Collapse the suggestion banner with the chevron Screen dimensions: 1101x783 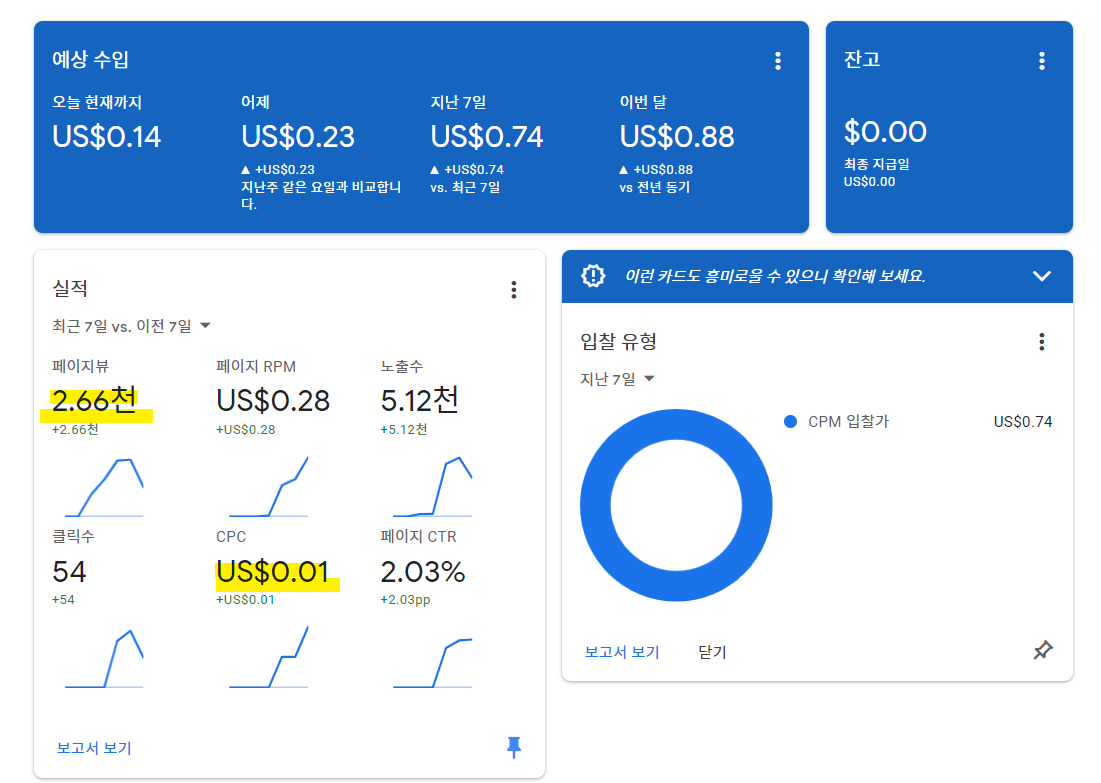click(1042, 276)
